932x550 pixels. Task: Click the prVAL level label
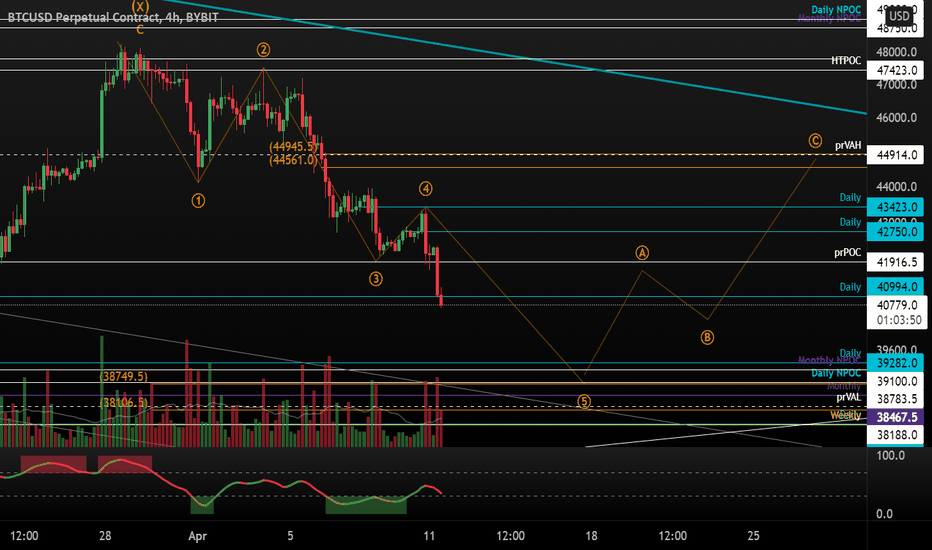pos(849,397)
